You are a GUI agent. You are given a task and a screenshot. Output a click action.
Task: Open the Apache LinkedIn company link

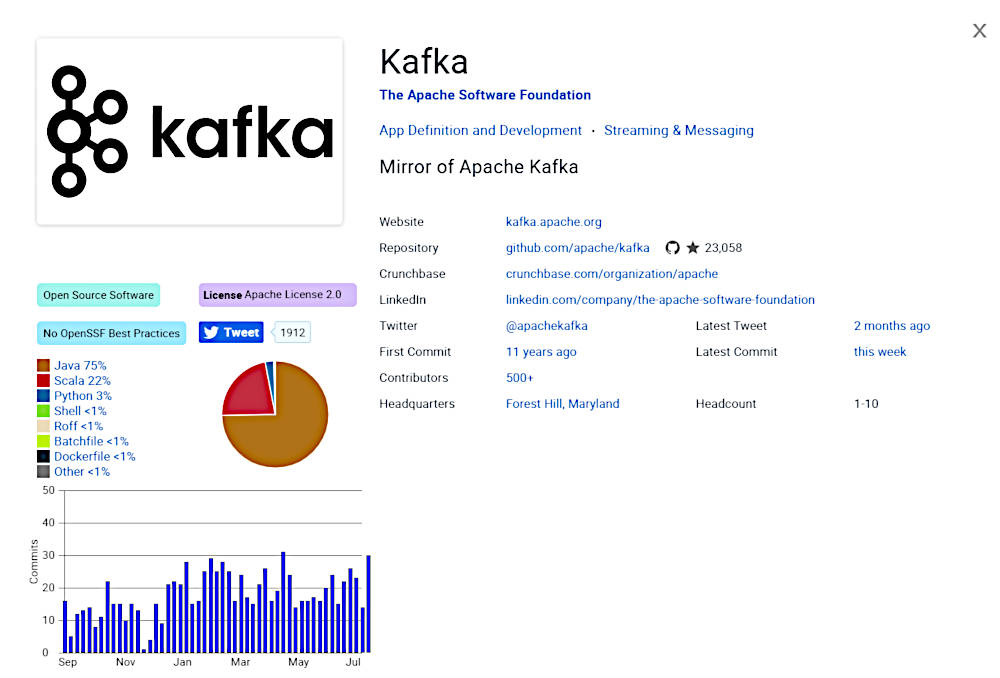tap(660, 300)
